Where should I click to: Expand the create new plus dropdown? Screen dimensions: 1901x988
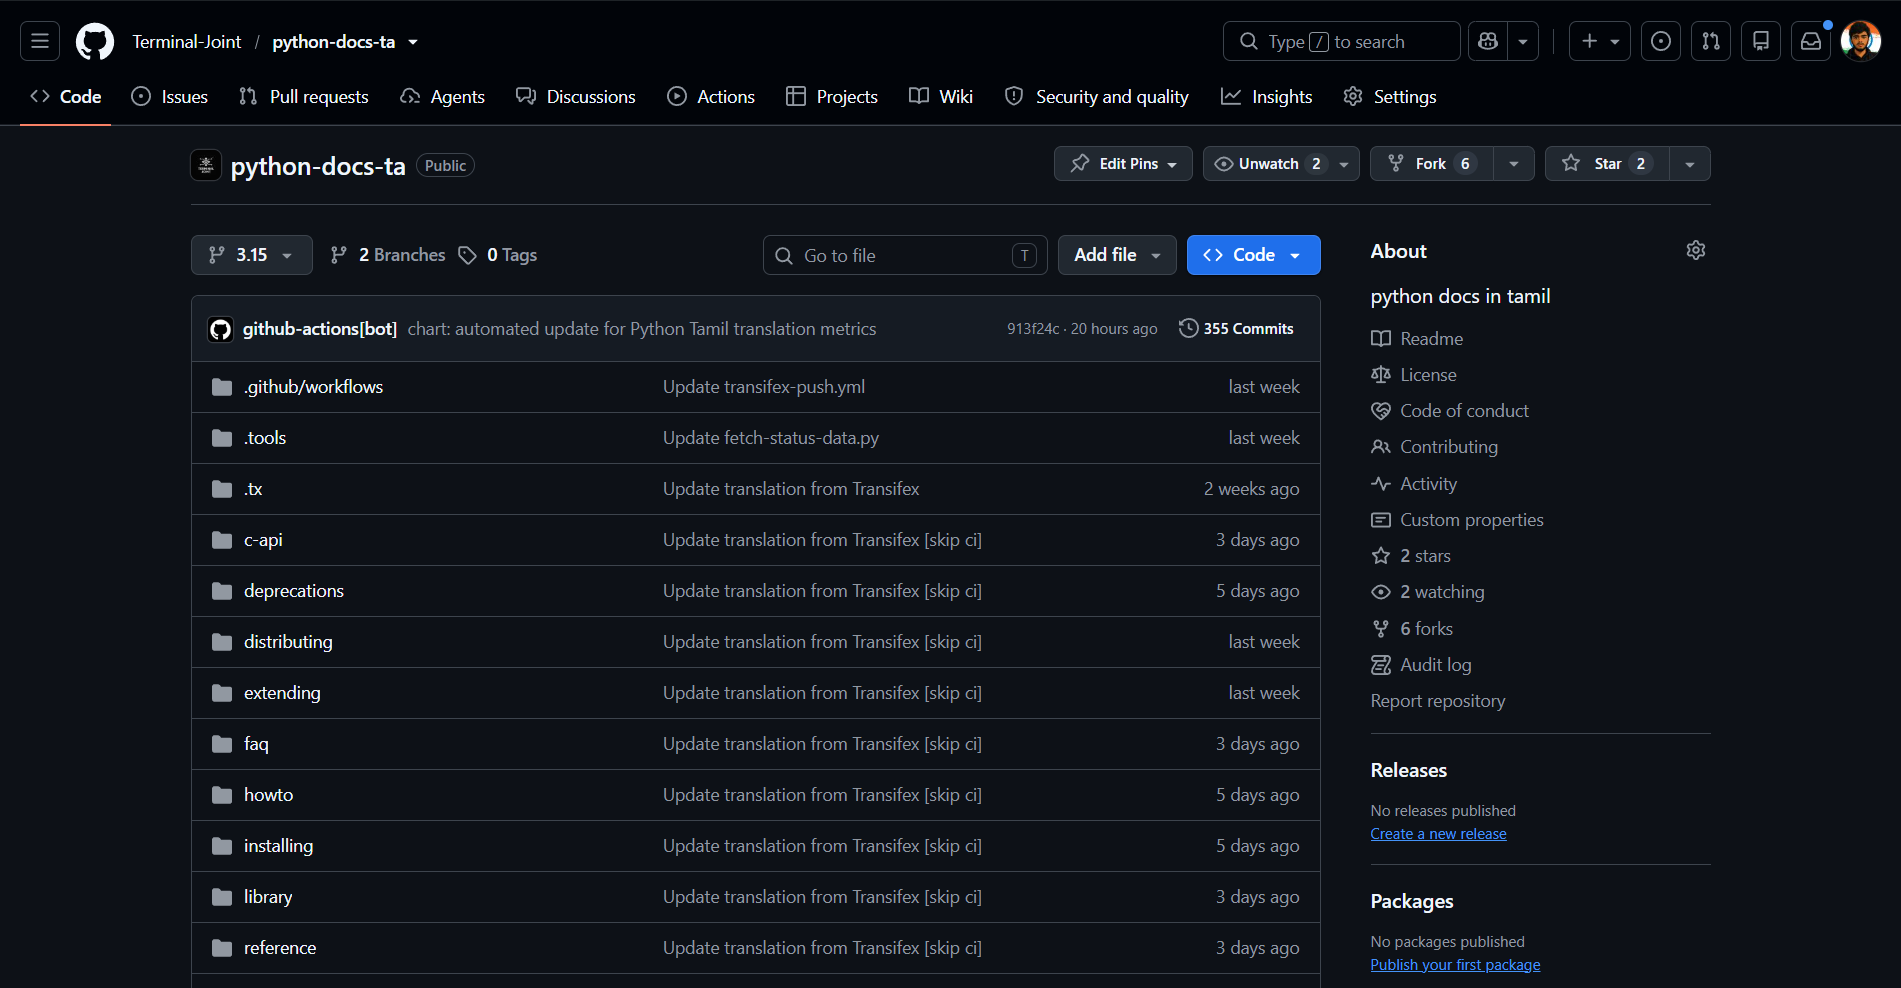[1600, 41]
